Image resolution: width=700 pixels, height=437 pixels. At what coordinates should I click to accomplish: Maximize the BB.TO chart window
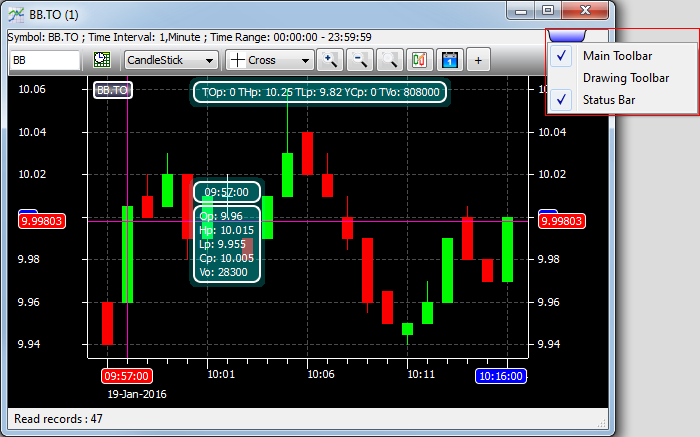tap(548, 10)
